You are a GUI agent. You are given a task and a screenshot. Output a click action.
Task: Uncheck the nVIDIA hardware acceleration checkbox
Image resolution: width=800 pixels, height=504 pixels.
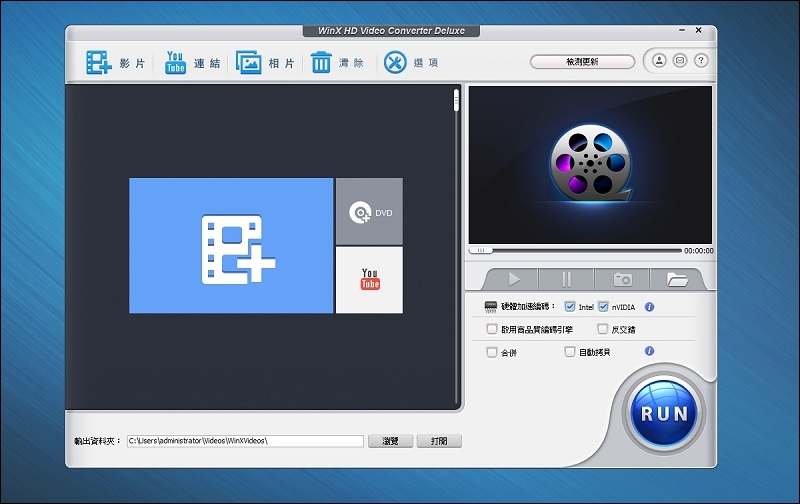604,307
